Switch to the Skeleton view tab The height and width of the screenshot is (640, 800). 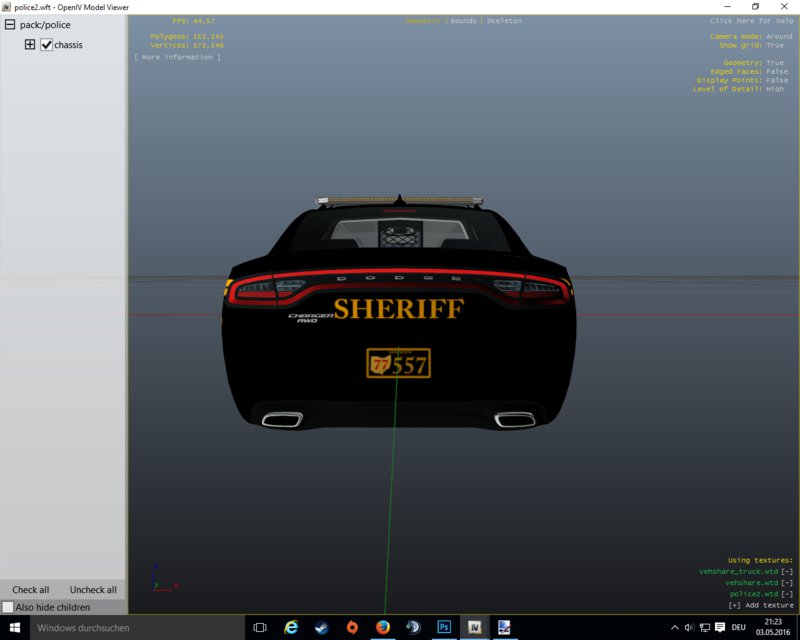pos(504,21)
